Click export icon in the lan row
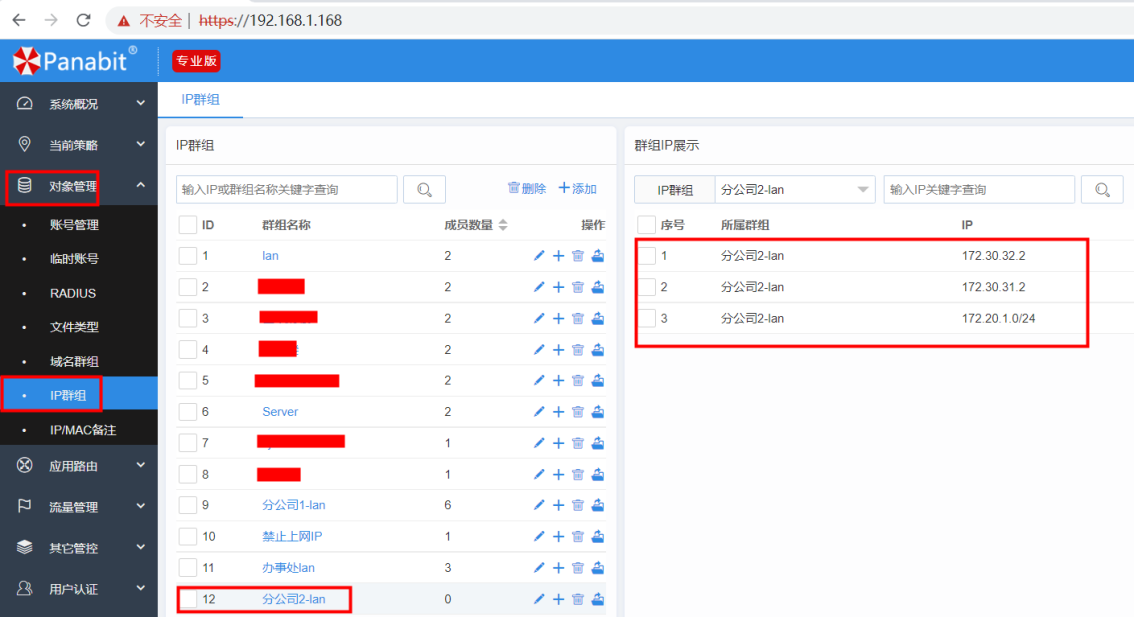The width and height of the screenshot is (1134, 618). click(598, 256)
